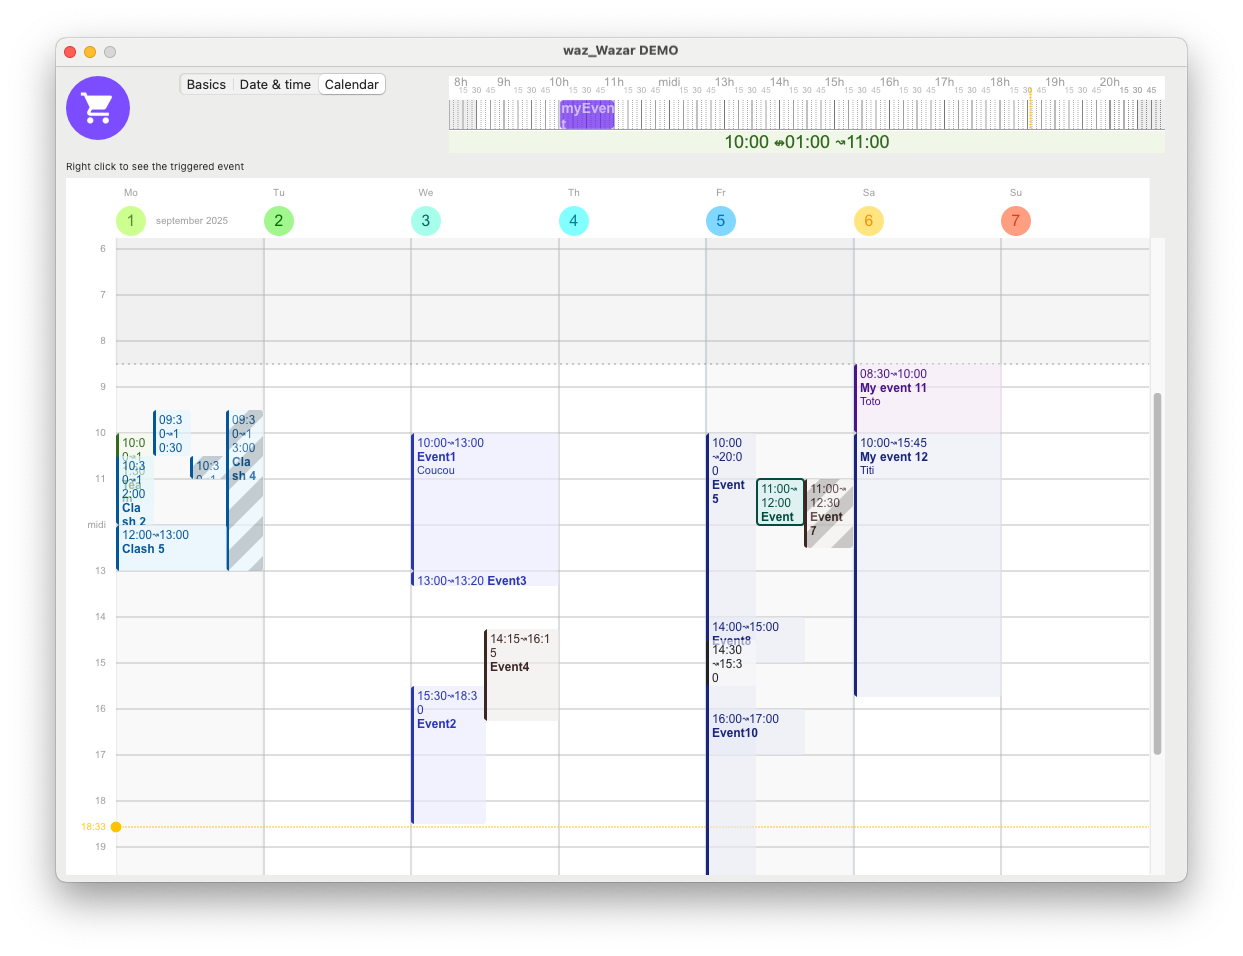1243x956 pixels.
Task: Switch to the Basics tab
Action: click(x=206, y=85)
